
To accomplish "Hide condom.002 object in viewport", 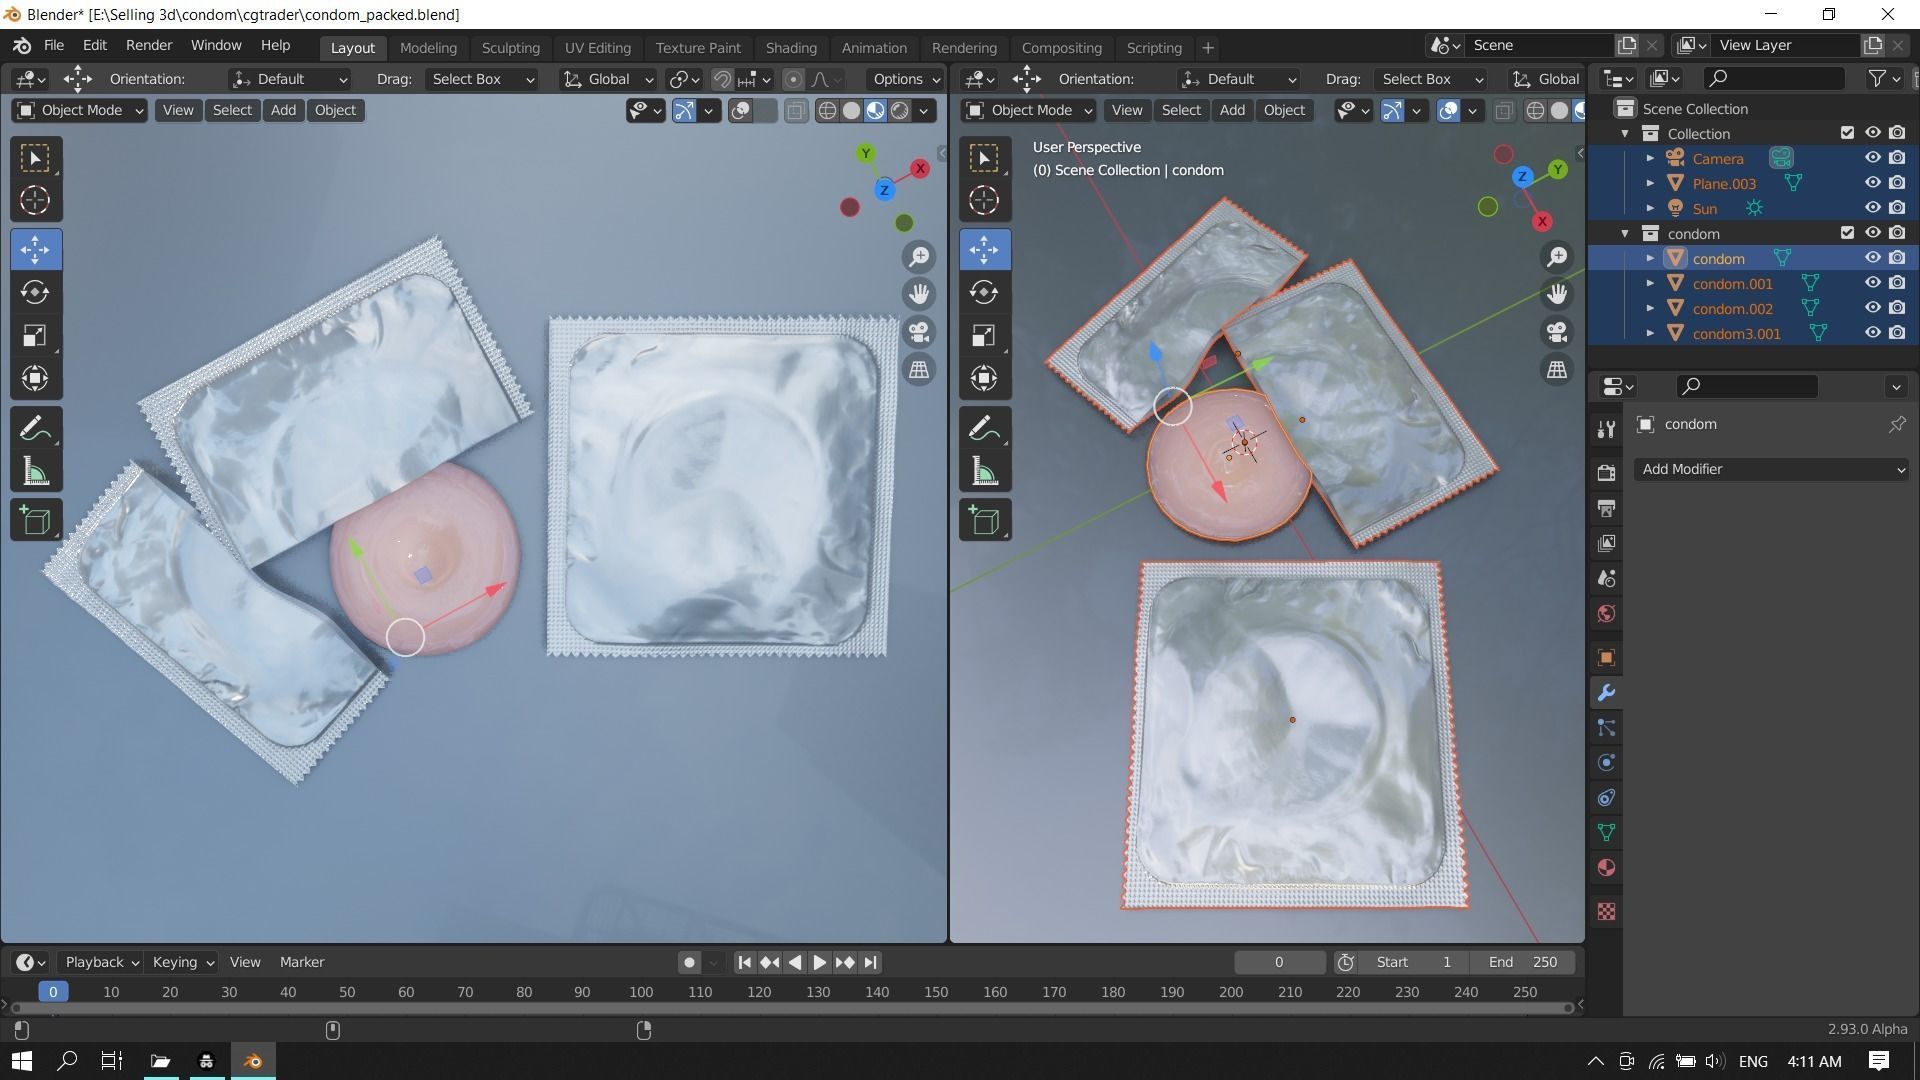I will tap(1873, 308).
